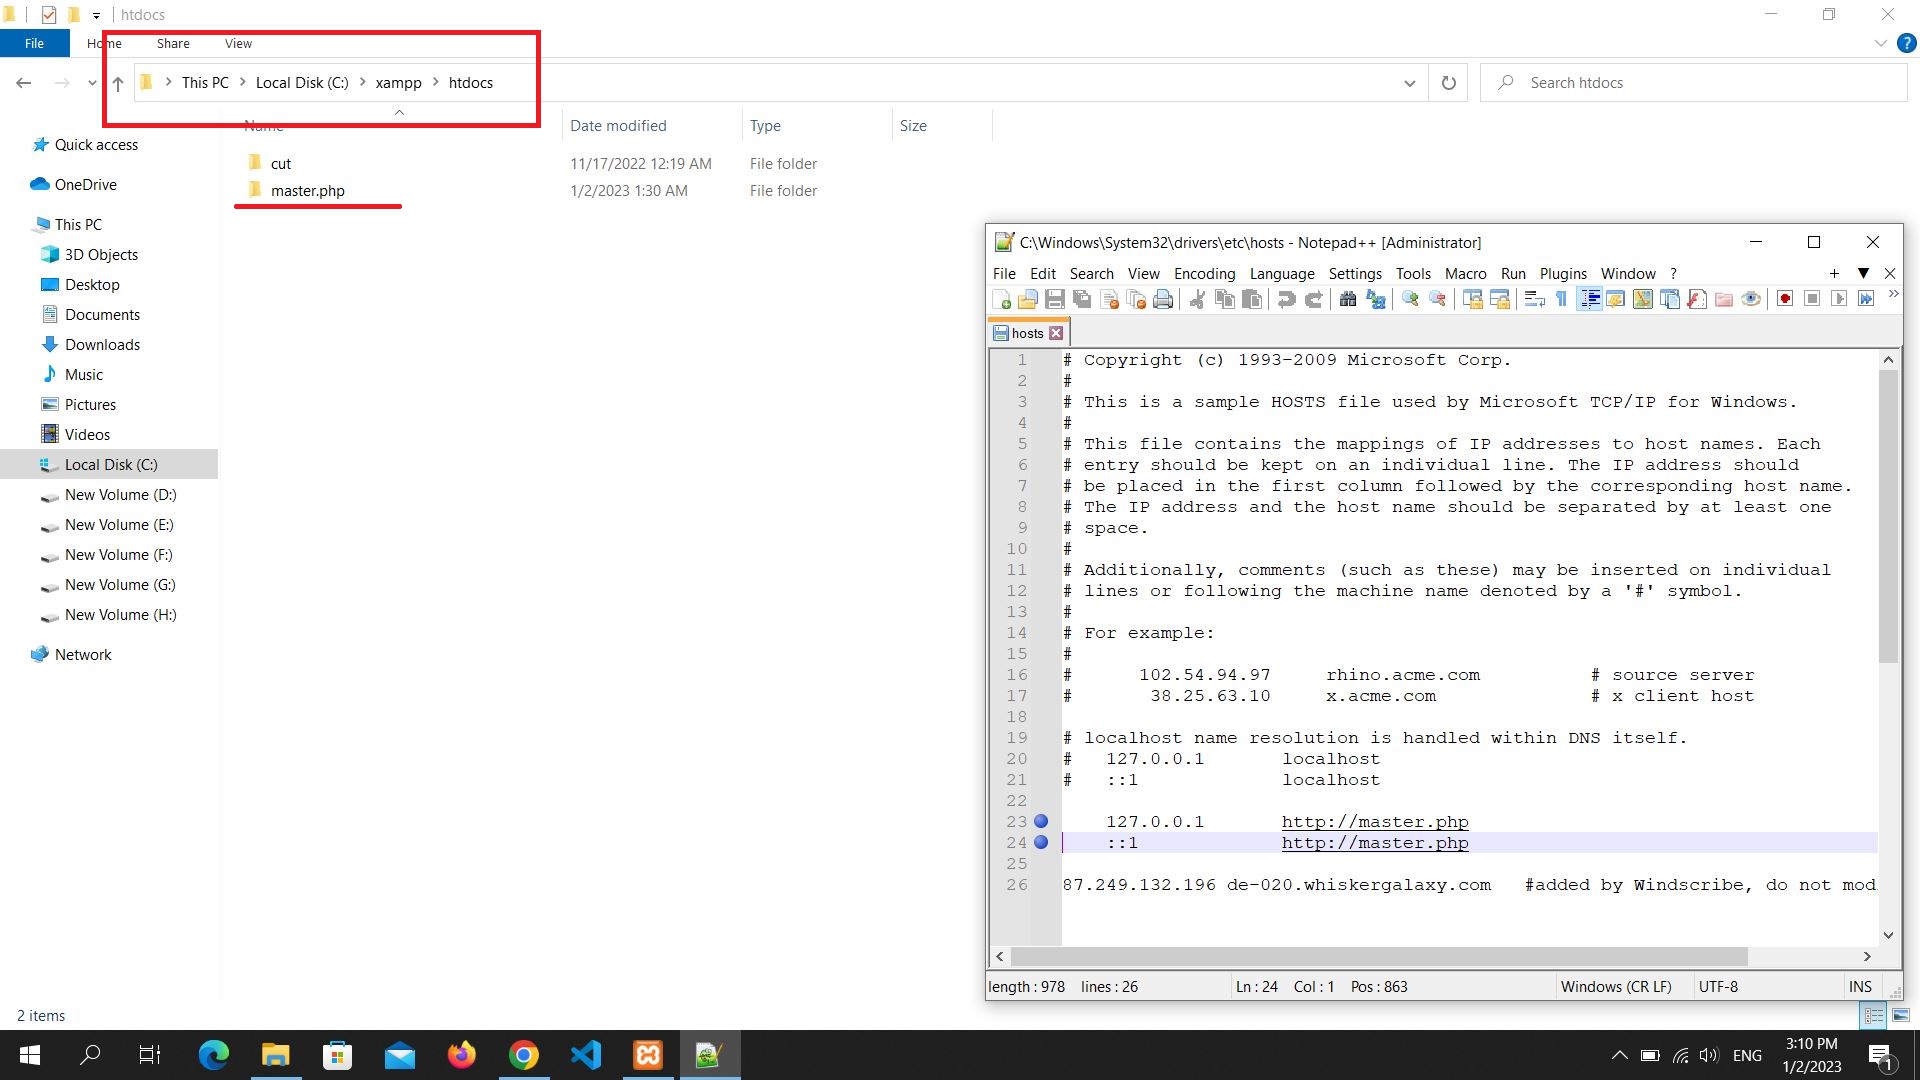The image size is (1920, 1080).
Task: Click Run macro multiple times icon
Action: coord(1866,299)
